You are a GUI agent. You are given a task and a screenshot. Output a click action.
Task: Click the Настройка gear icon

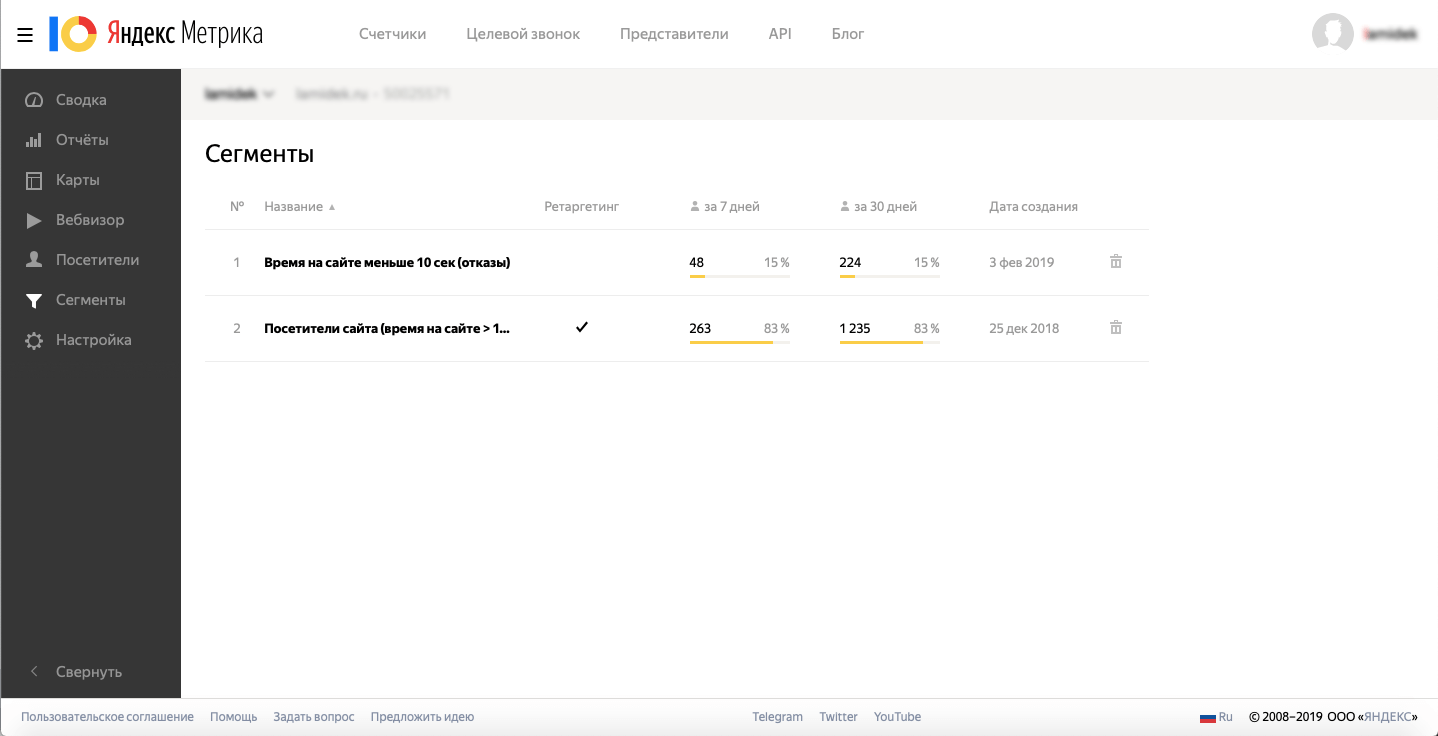click(34, 340)
